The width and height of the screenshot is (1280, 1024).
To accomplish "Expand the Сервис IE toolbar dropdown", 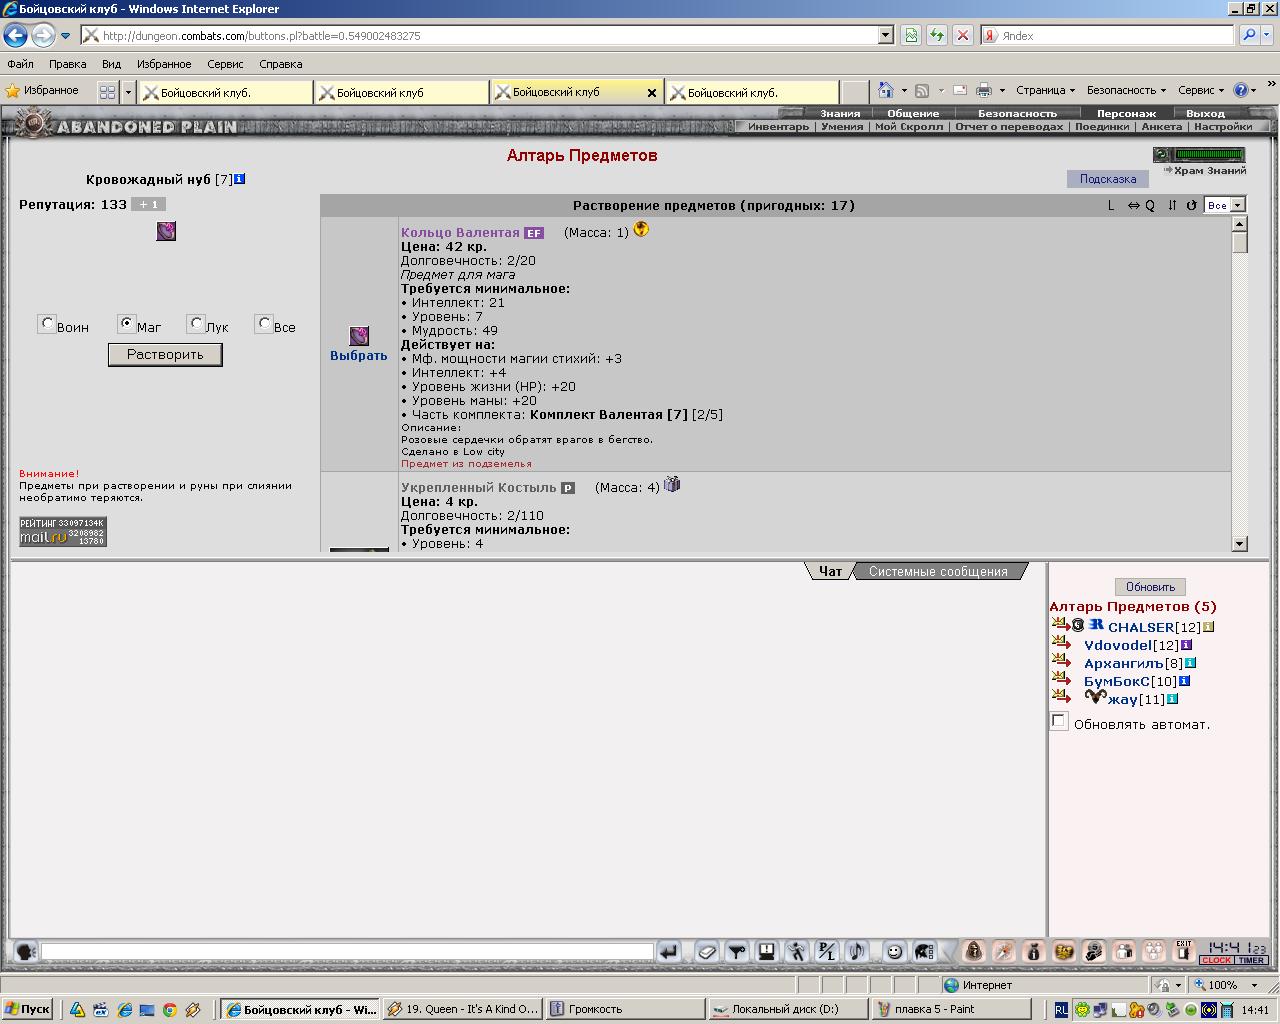I will click(1201, 90).
